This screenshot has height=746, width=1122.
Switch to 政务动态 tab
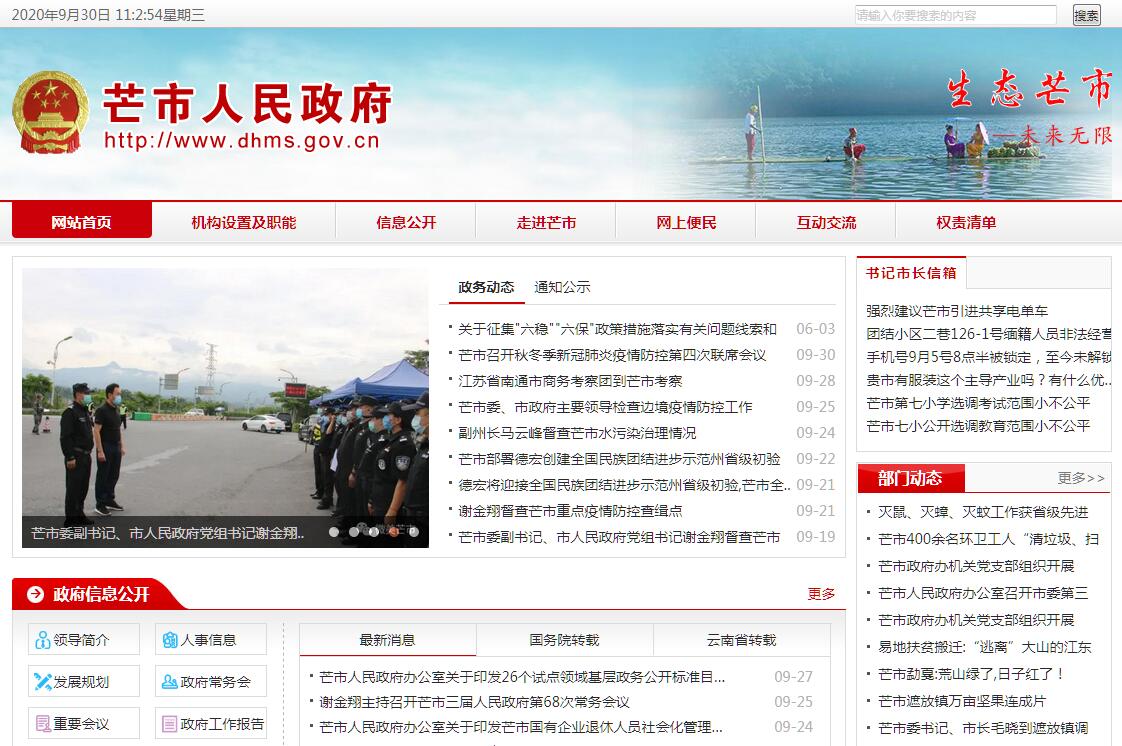(486, 288)
